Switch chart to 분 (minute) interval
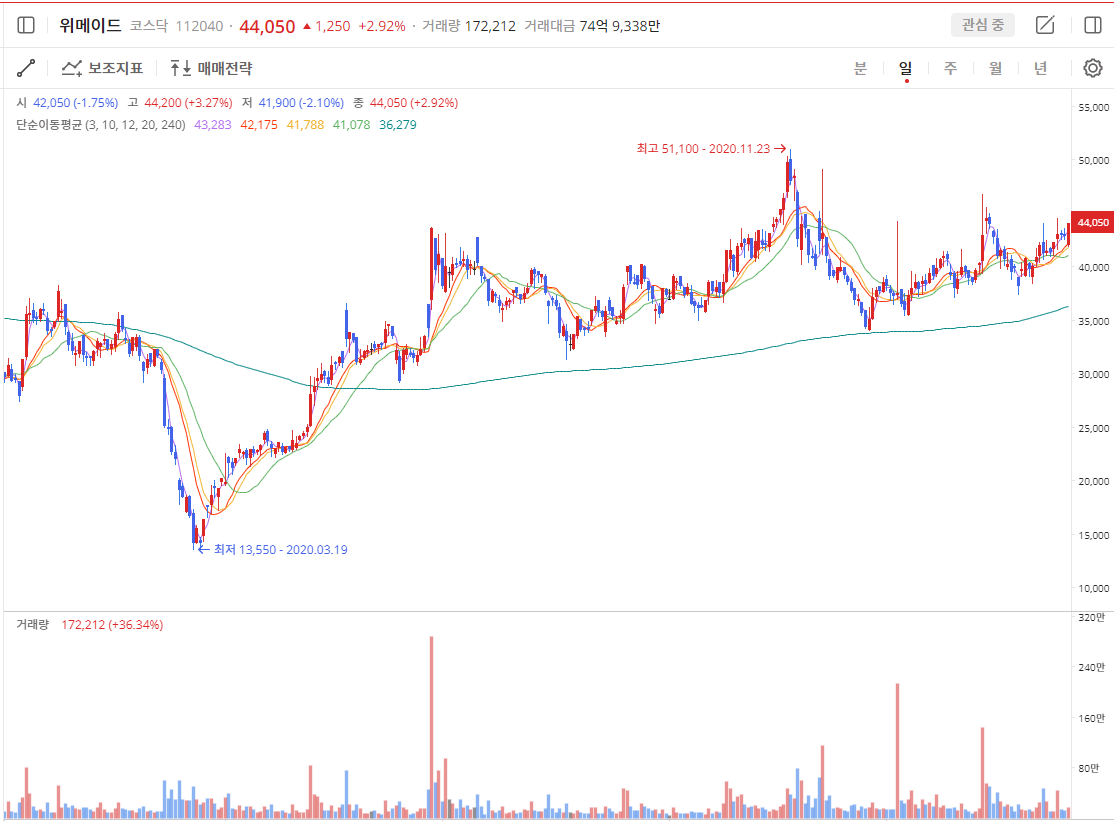The height and width of the screenshot is (821, 1114). pos(860,68)
